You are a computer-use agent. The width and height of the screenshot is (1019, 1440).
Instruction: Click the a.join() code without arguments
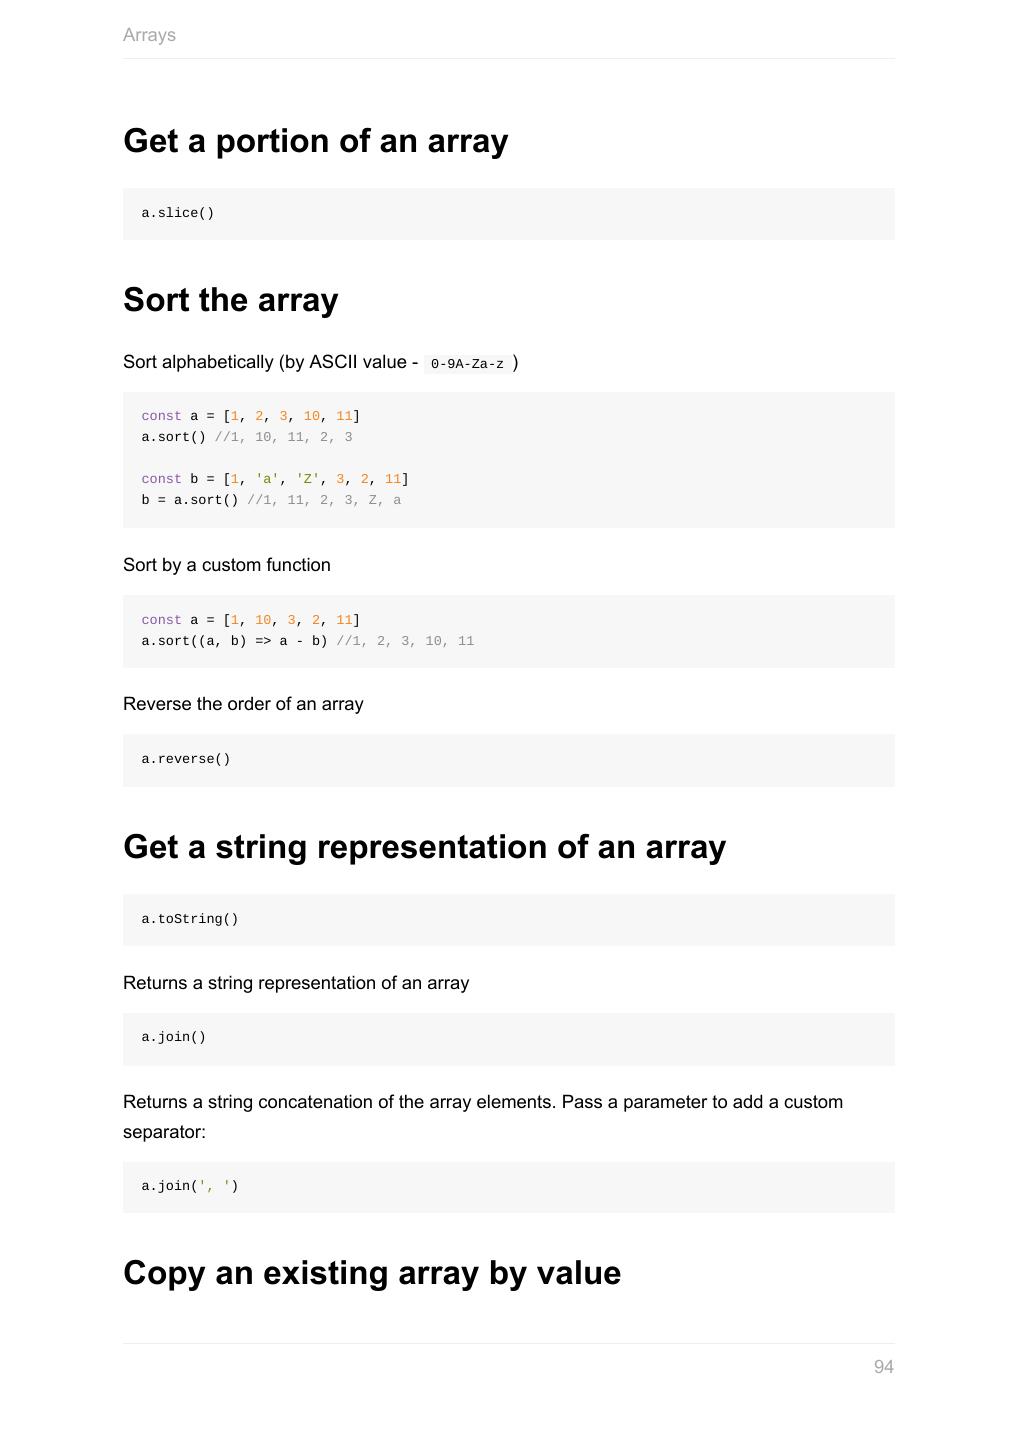174,1037
